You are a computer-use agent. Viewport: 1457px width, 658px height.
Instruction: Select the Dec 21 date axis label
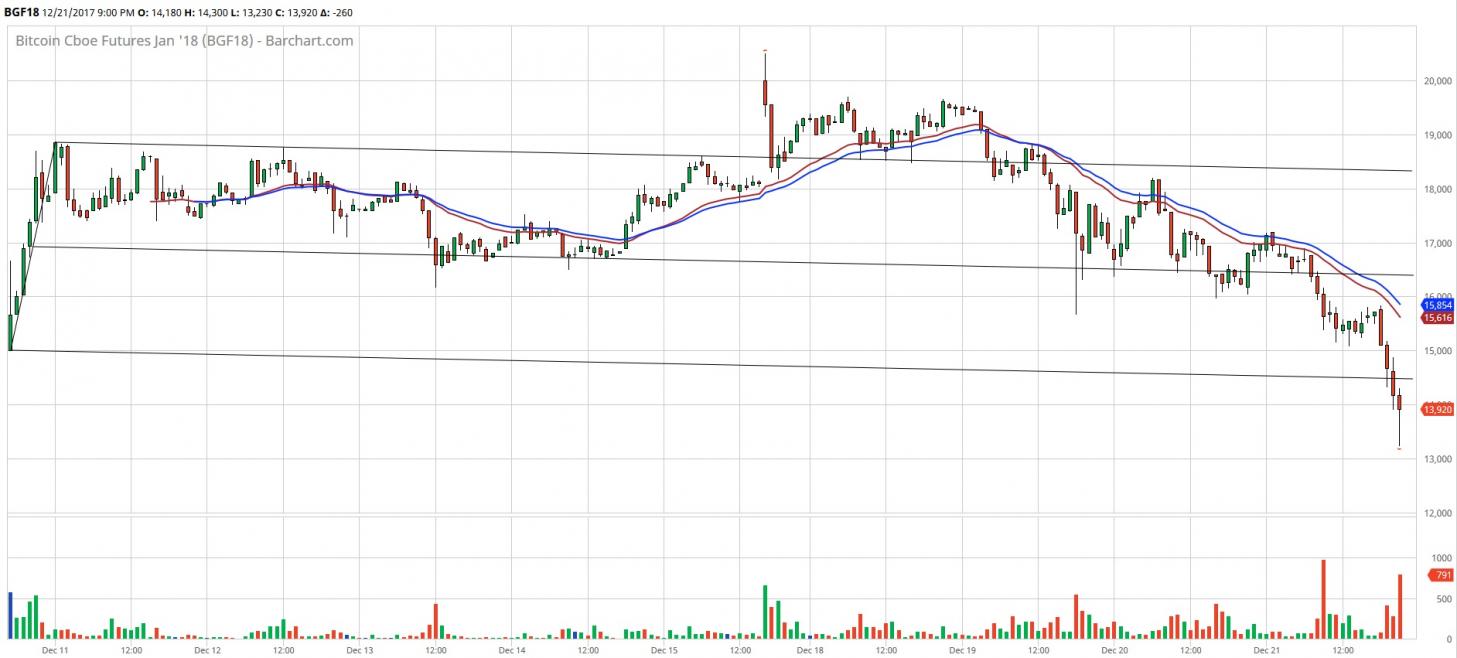(x=1266, y=650)
